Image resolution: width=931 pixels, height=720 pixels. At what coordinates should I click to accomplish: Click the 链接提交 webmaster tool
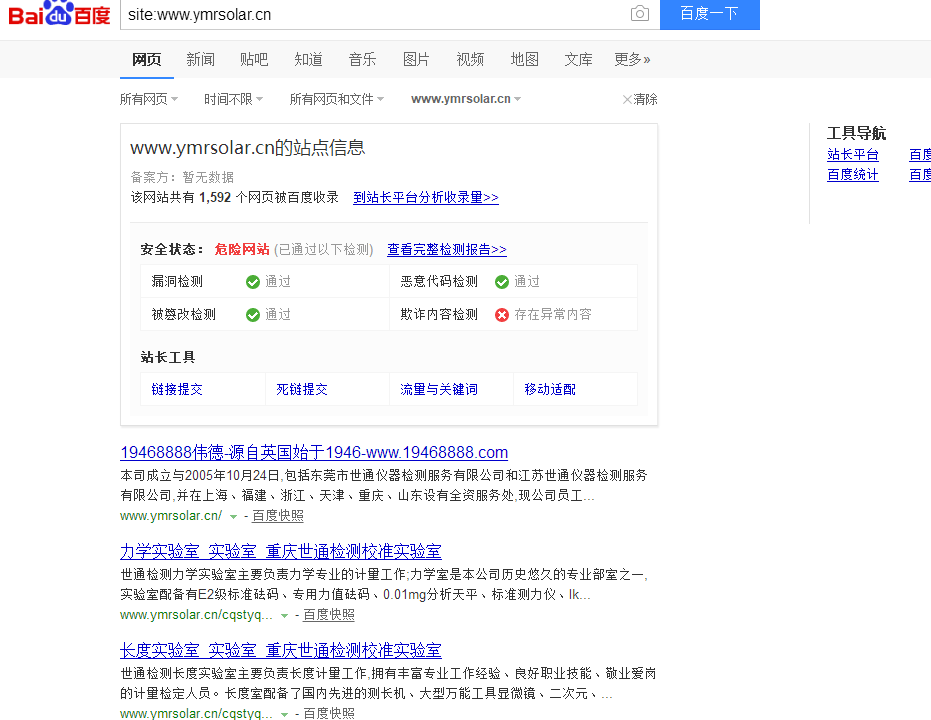(176, 387)
